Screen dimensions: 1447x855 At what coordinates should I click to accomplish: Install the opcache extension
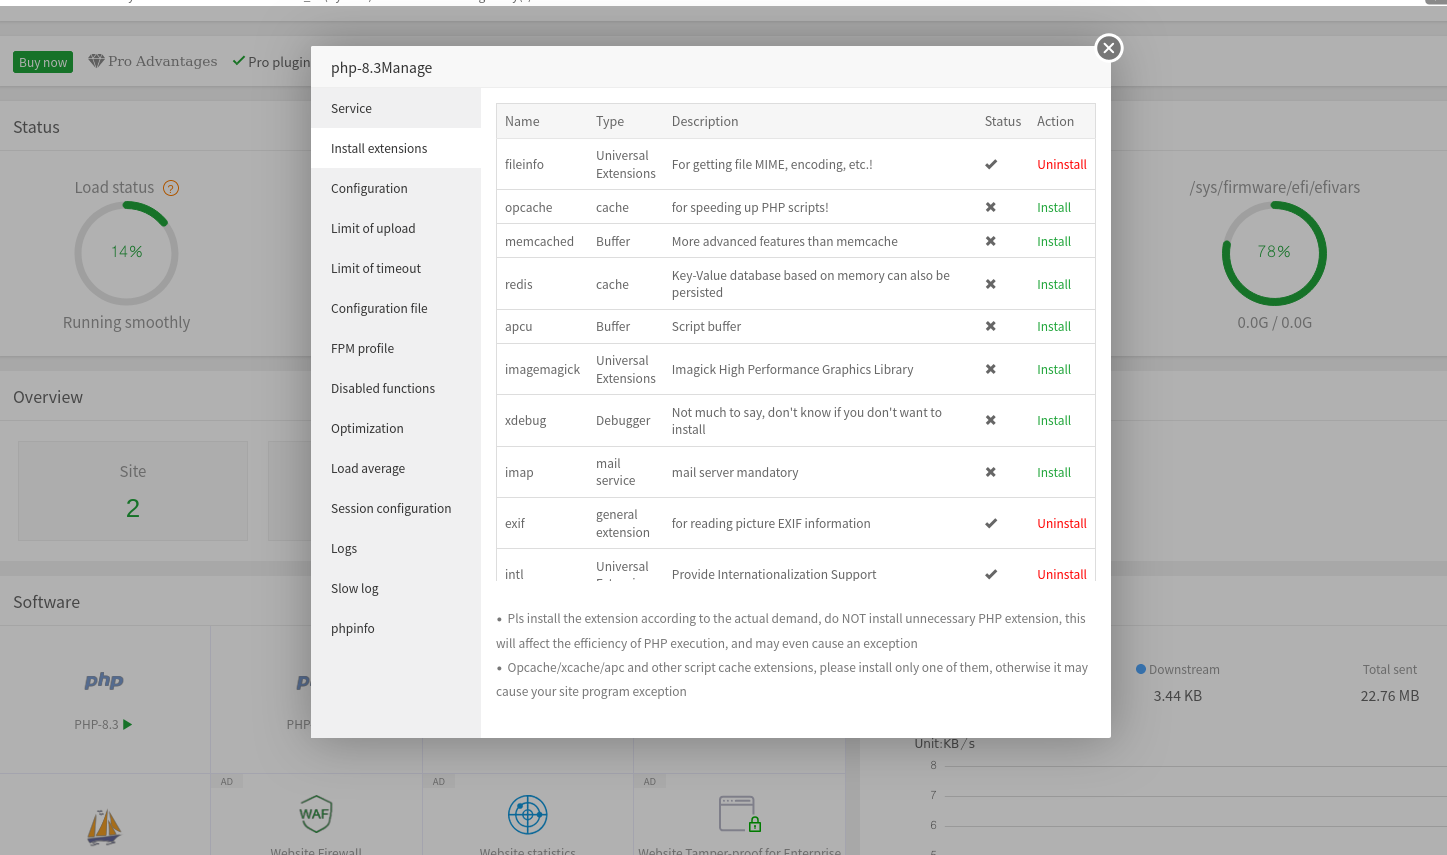(x=1054, y=207)
